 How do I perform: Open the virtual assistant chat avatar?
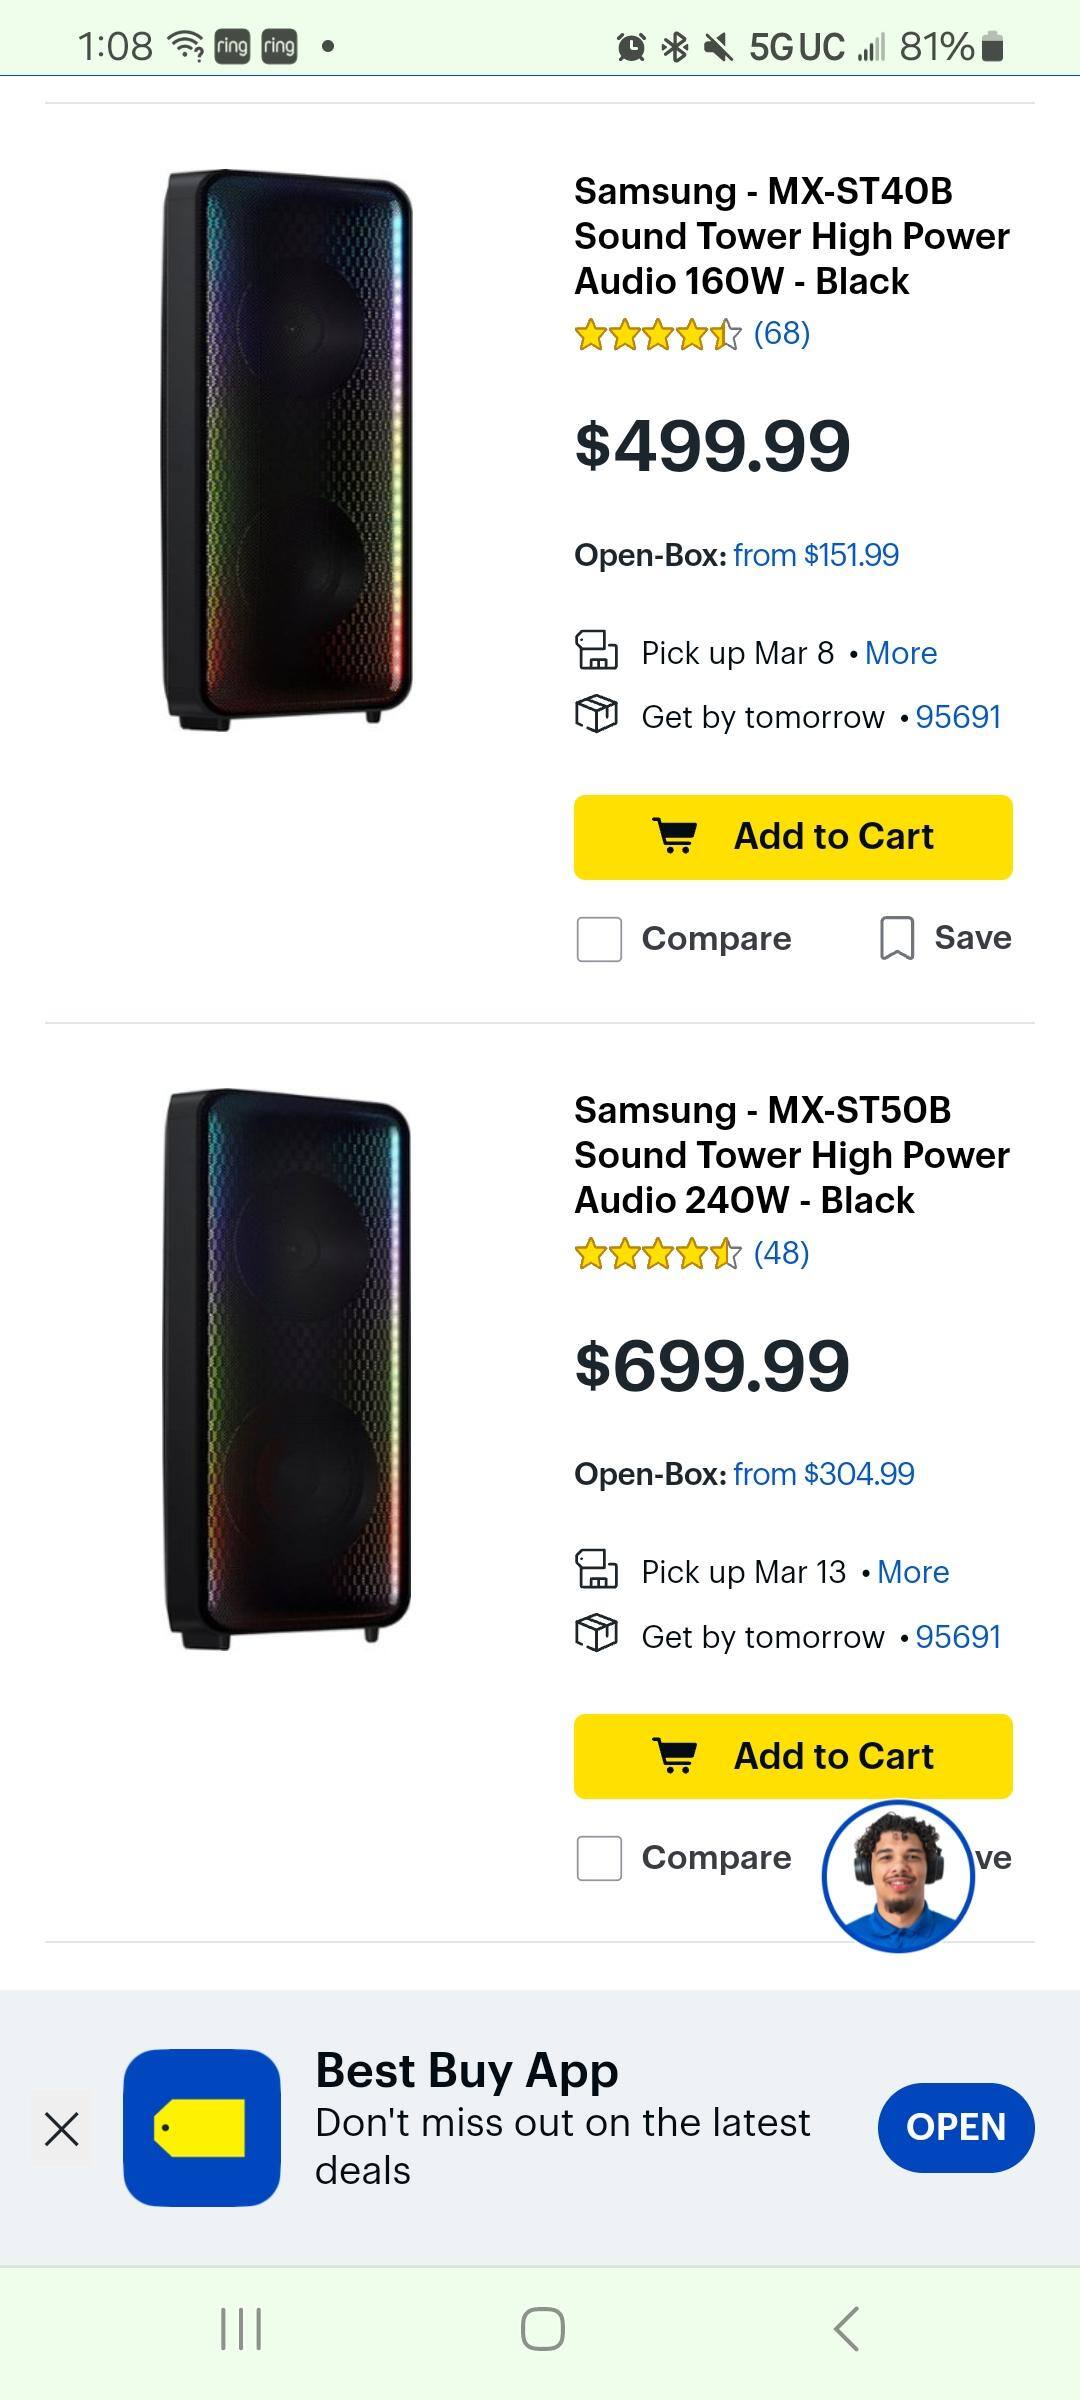897,1876
